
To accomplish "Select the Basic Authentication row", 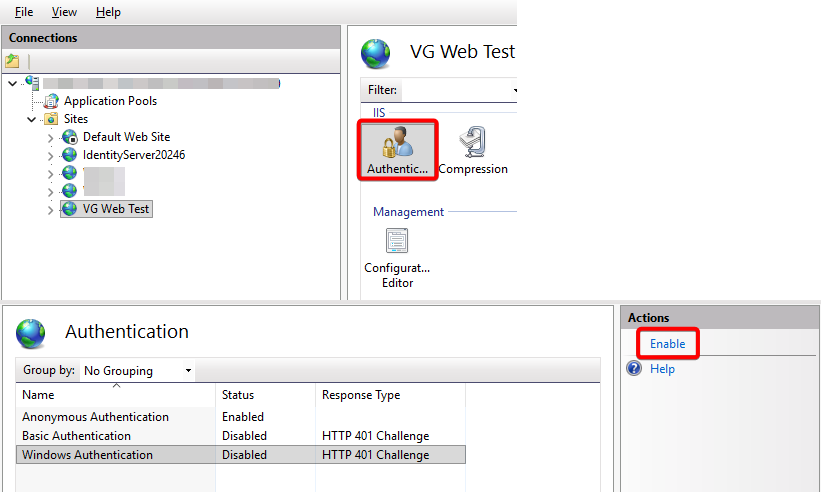I will coord(77,436).
